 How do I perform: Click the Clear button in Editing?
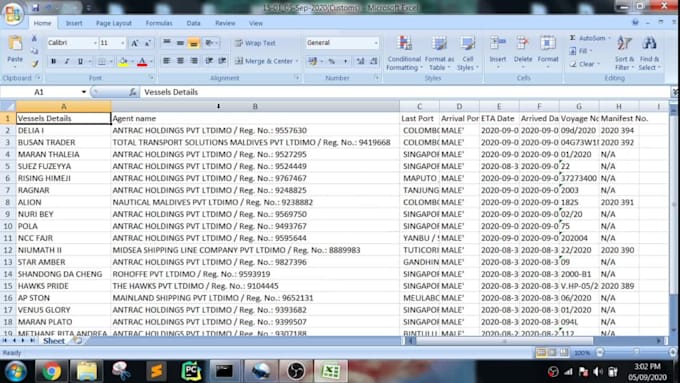(x=585, y=64)
